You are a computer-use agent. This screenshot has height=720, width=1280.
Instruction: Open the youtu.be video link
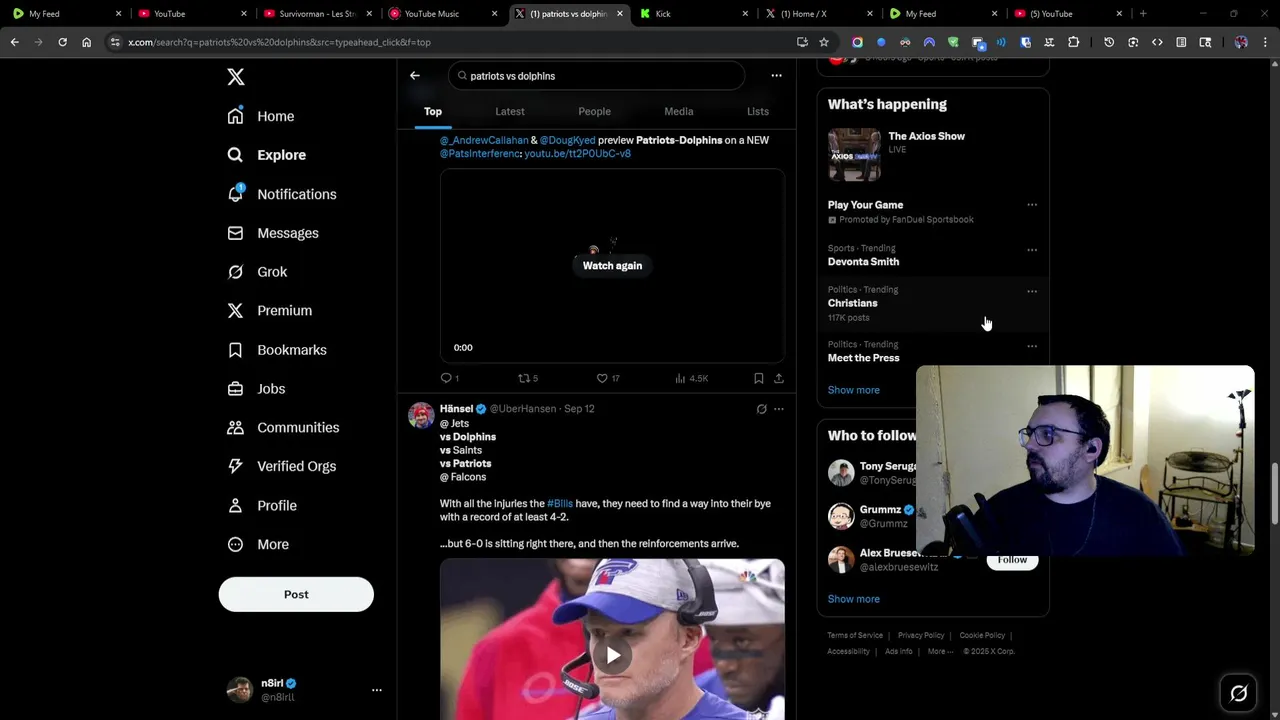(577, 154)
